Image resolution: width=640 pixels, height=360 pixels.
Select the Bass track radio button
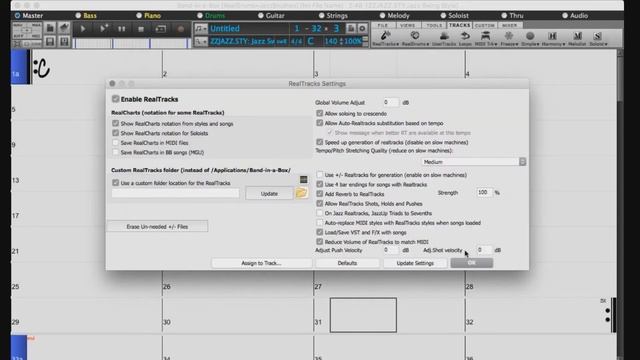(78, 16)
